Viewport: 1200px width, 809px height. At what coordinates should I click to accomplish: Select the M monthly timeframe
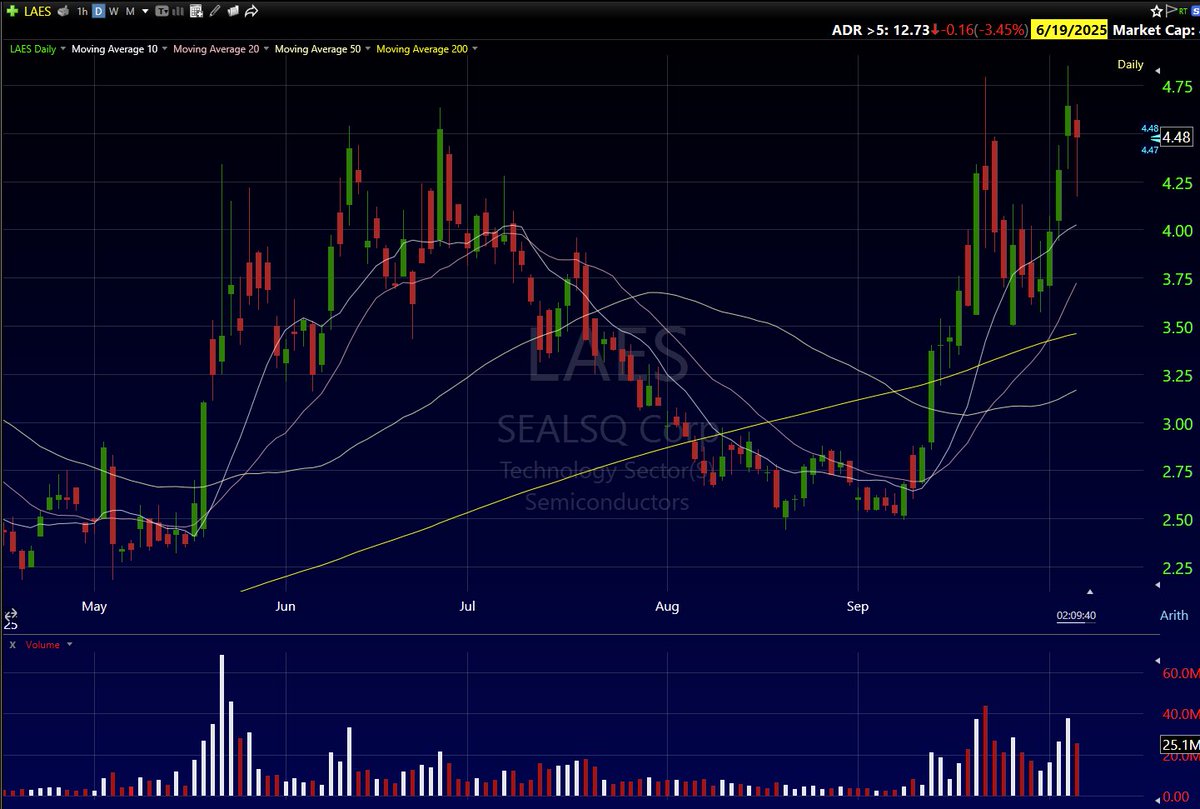click(130, 11)
